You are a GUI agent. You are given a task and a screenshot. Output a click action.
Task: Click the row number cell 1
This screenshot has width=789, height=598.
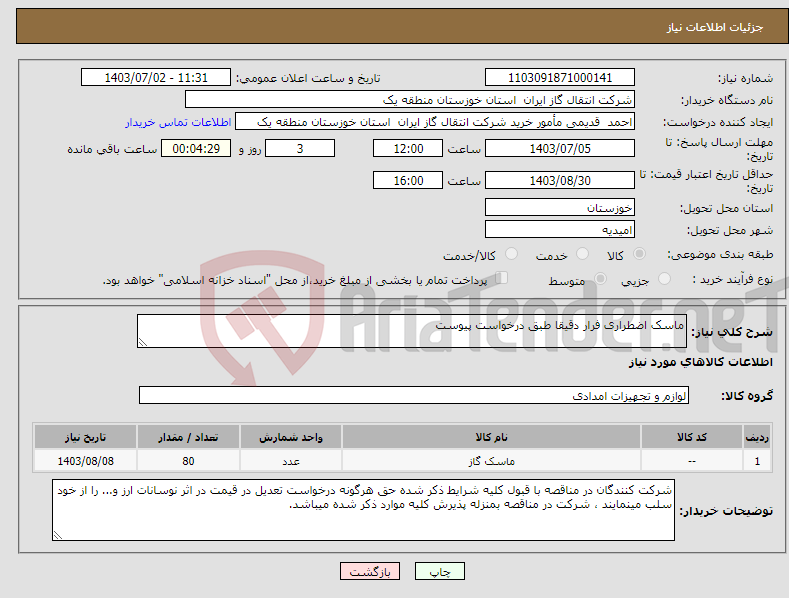757,461
